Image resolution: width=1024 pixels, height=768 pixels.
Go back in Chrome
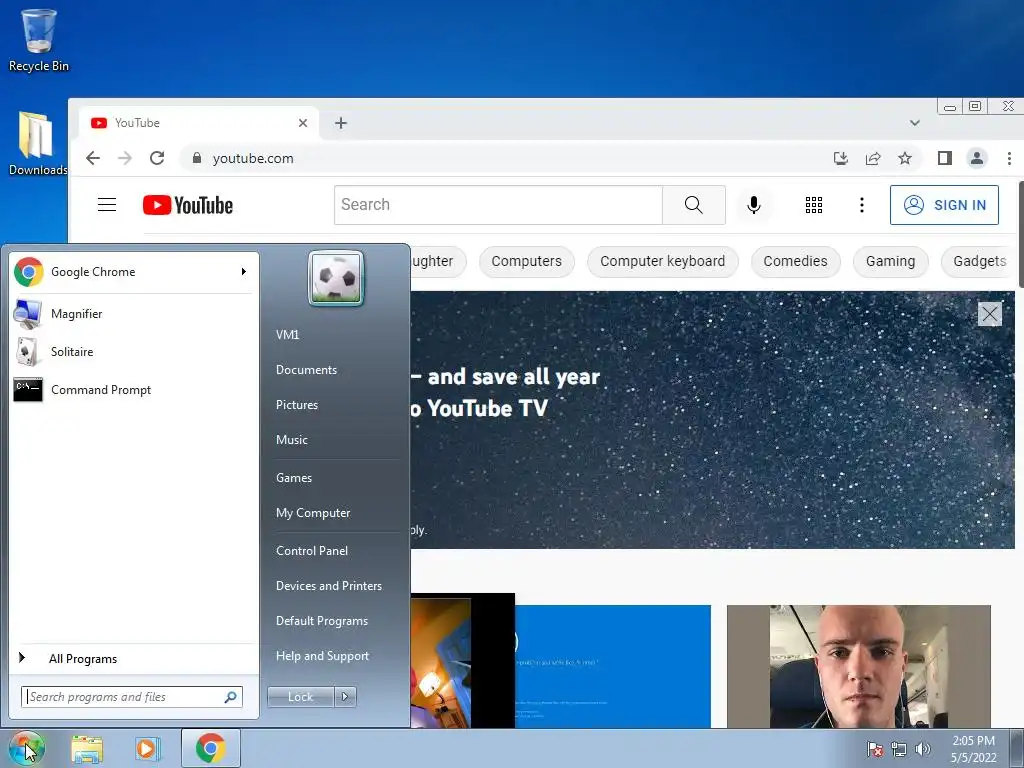tap(93, 158)
